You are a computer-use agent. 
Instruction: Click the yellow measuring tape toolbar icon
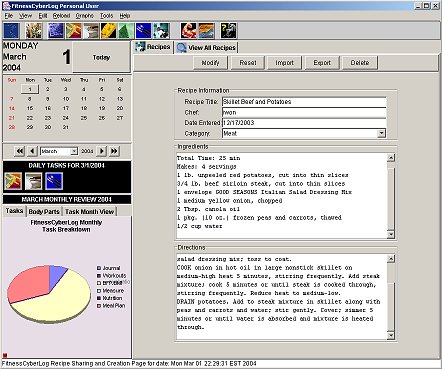coord(109,31)
